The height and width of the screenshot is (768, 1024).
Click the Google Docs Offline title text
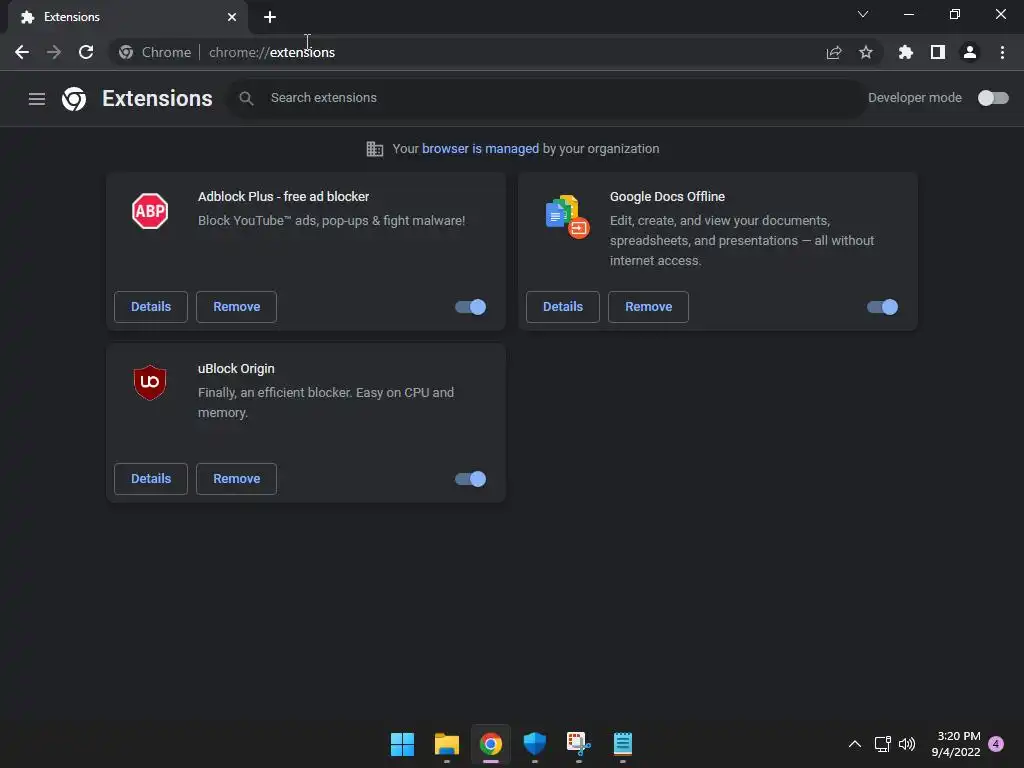pos(667,197)
